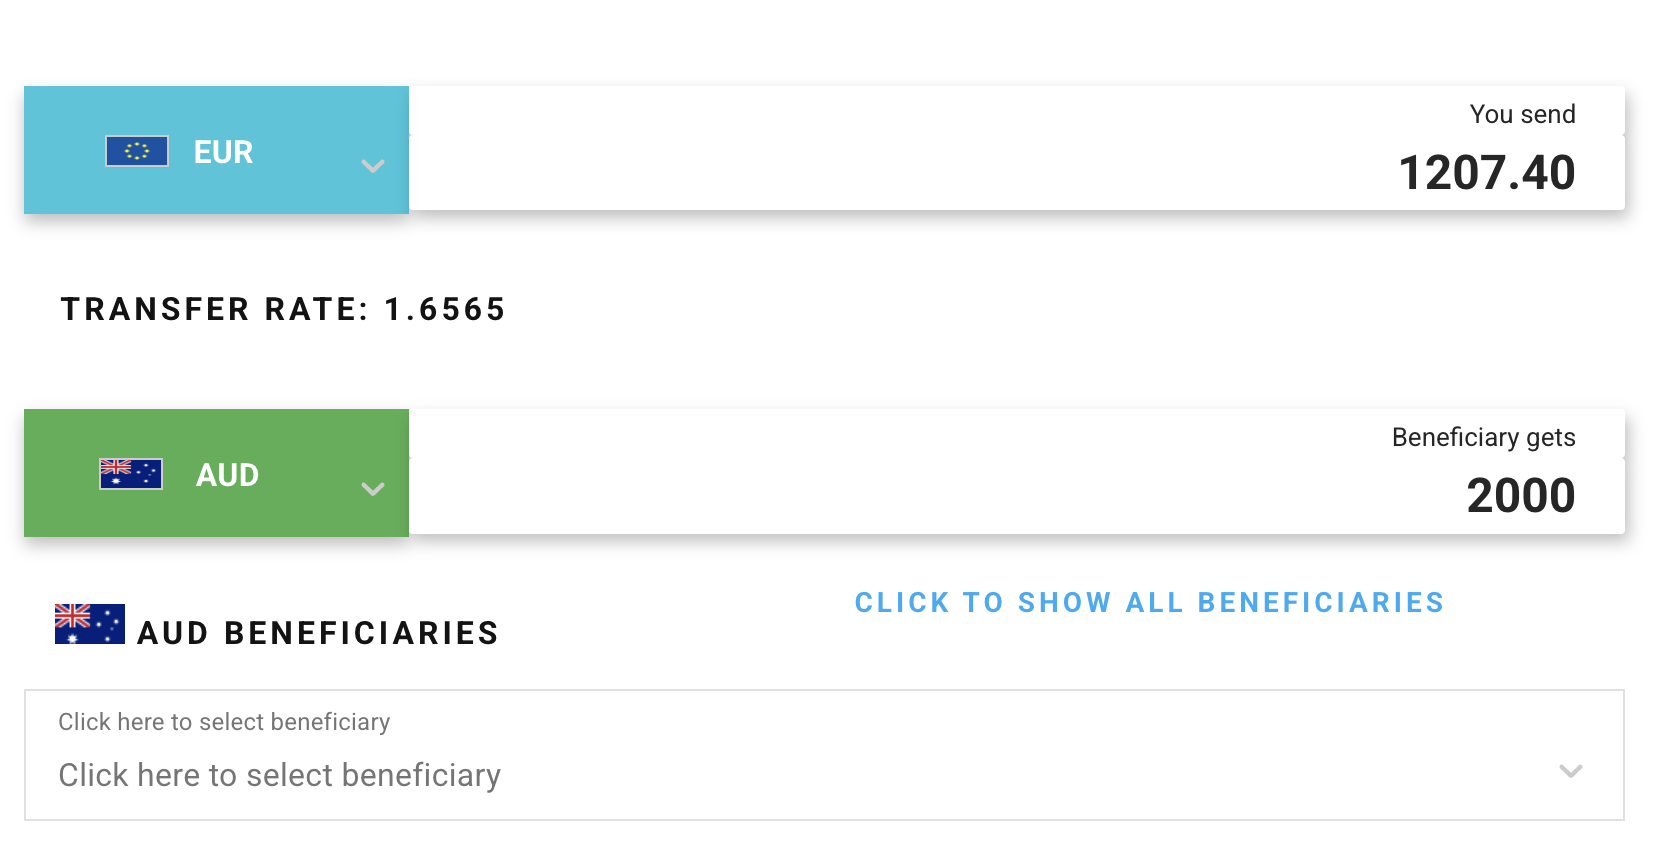Focus the You send amount 1207.40
Image resolution: width=1676 pixels, height=854 pixels.
click(x=1486, y=173)
